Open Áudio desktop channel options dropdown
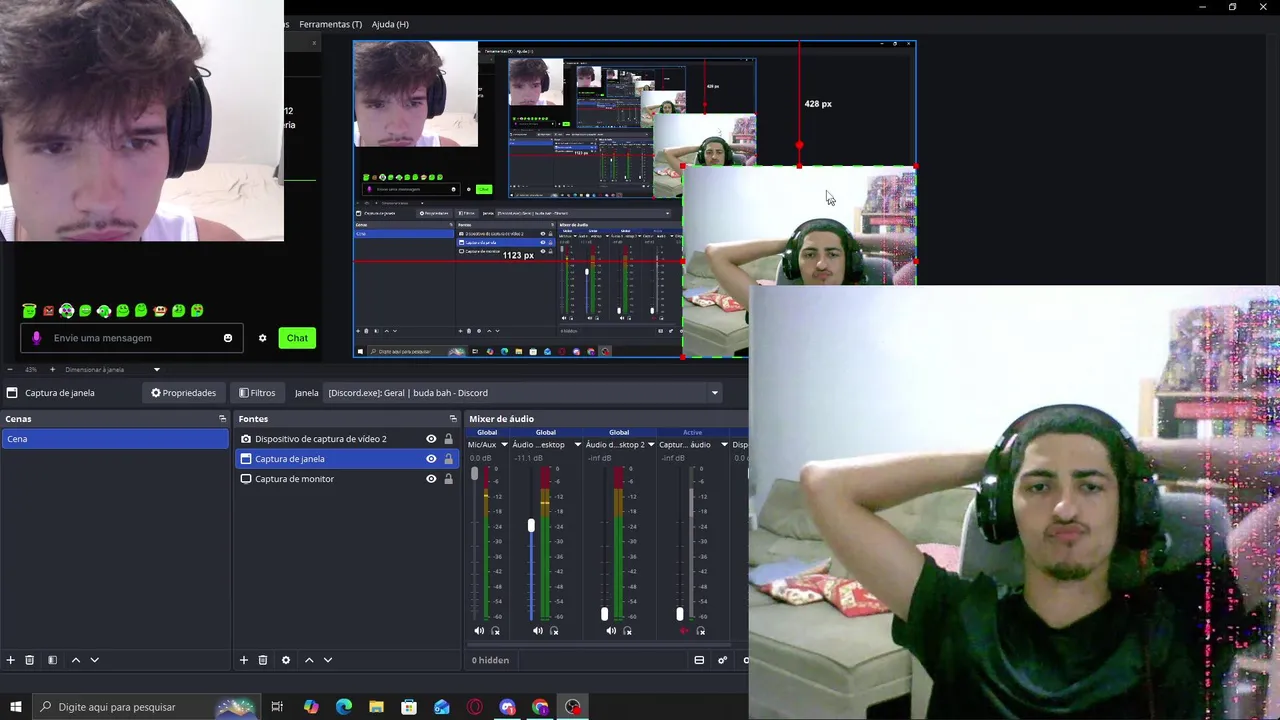This screenshot has width=1280, height=720. pos(577,445)
